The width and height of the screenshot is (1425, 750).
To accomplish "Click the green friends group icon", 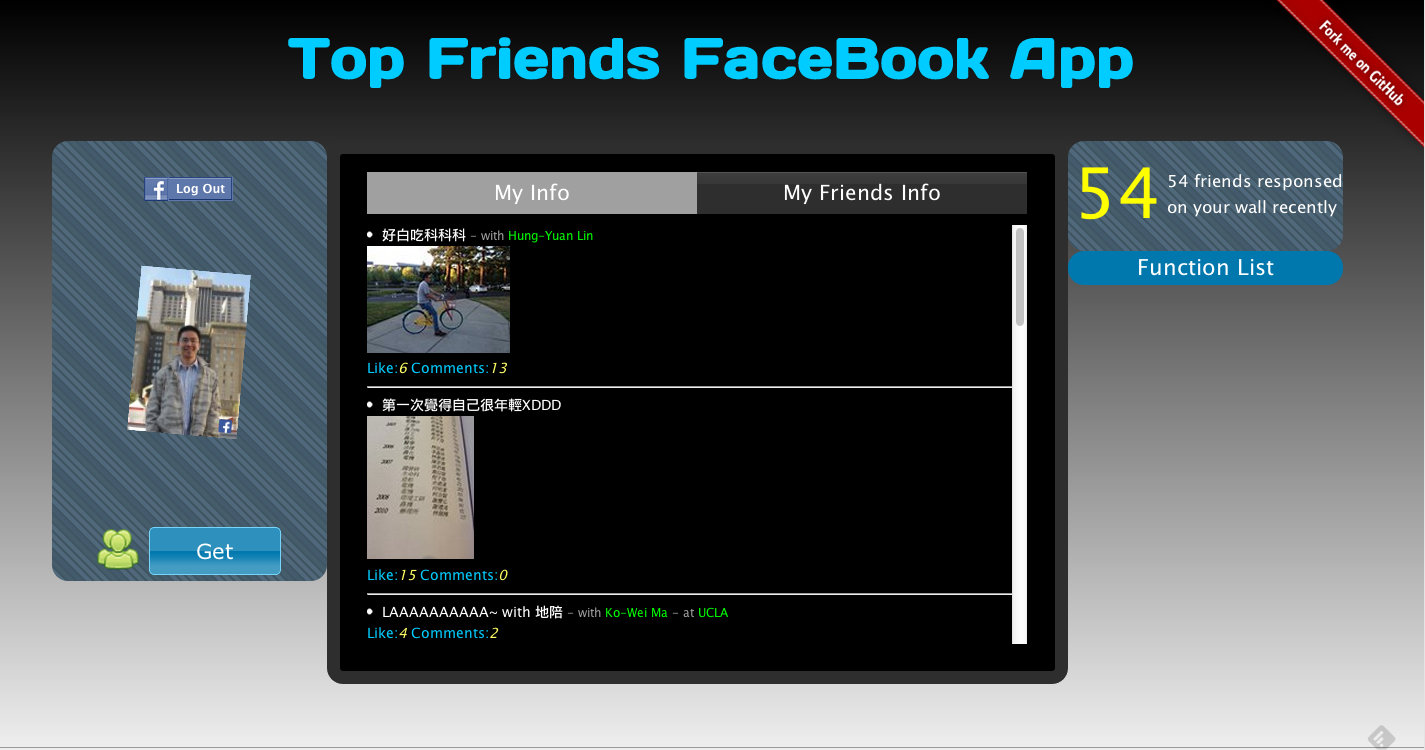I will 118,550.
